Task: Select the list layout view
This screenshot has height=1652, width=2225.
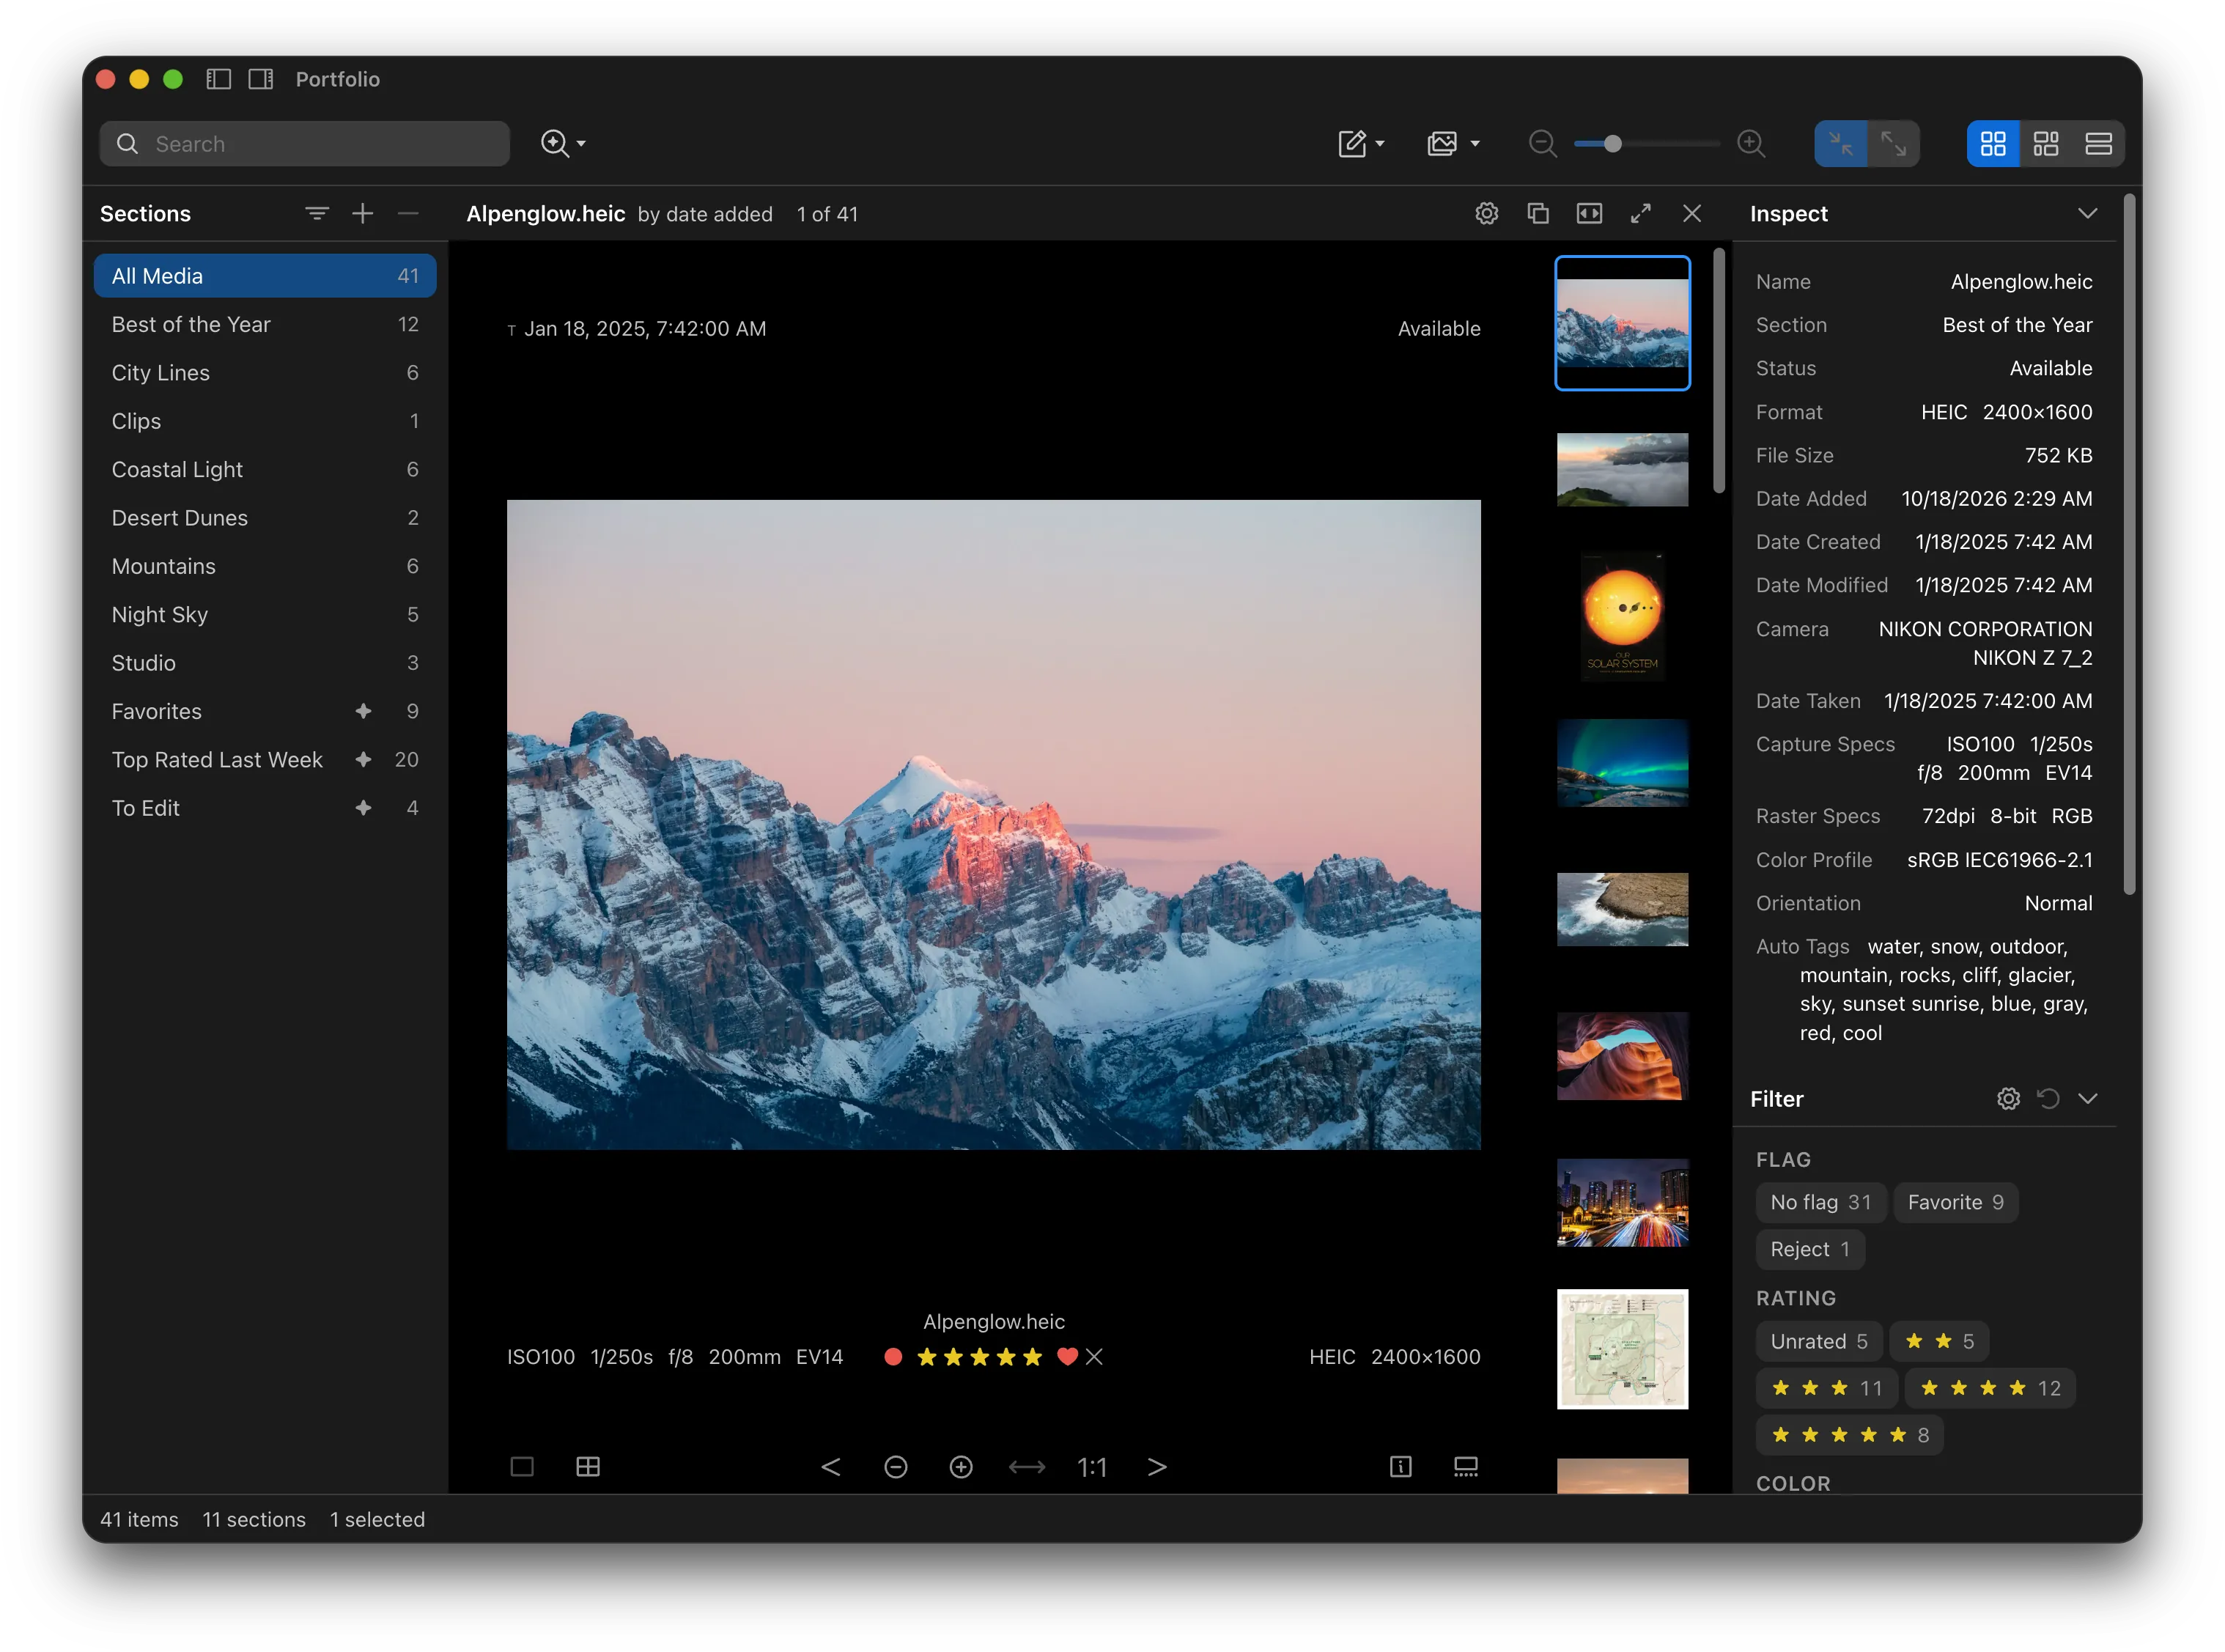Action: (2098, 144)
